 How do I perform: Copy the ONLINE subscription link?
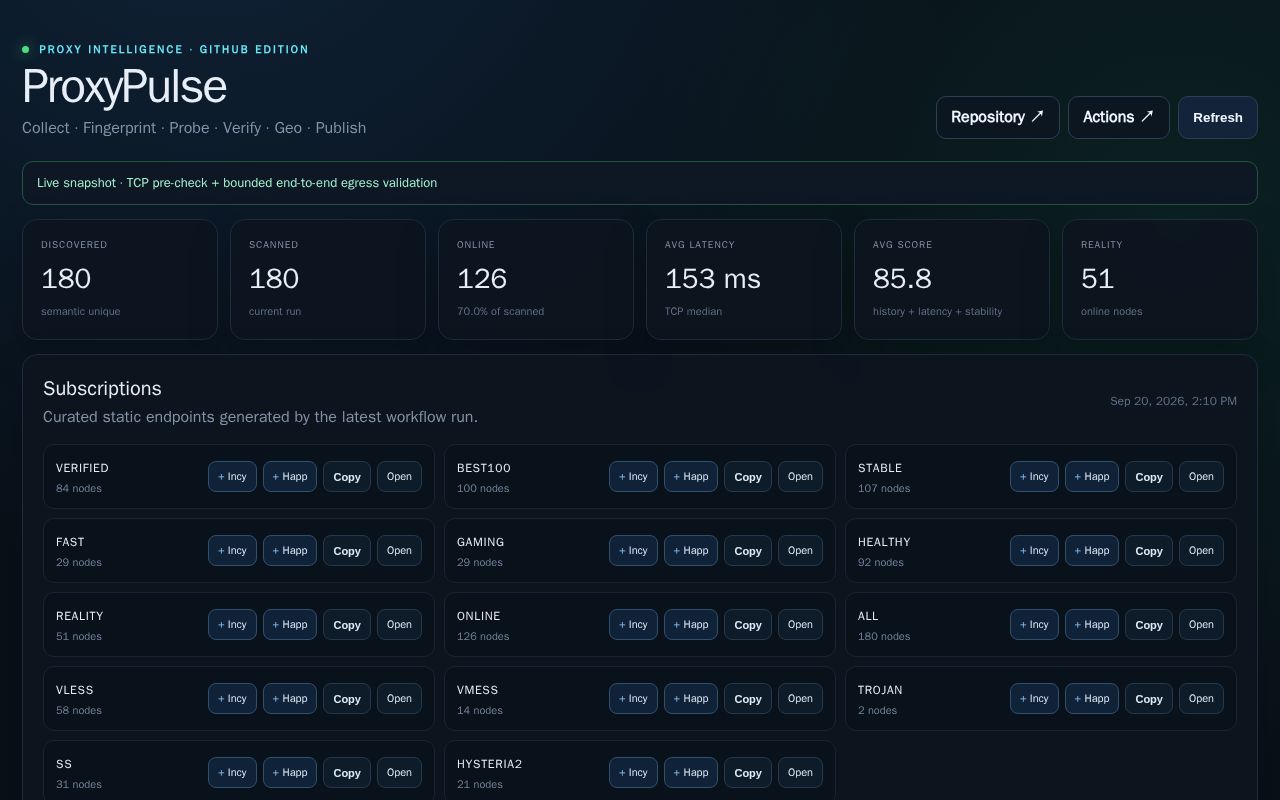(748, 625)
